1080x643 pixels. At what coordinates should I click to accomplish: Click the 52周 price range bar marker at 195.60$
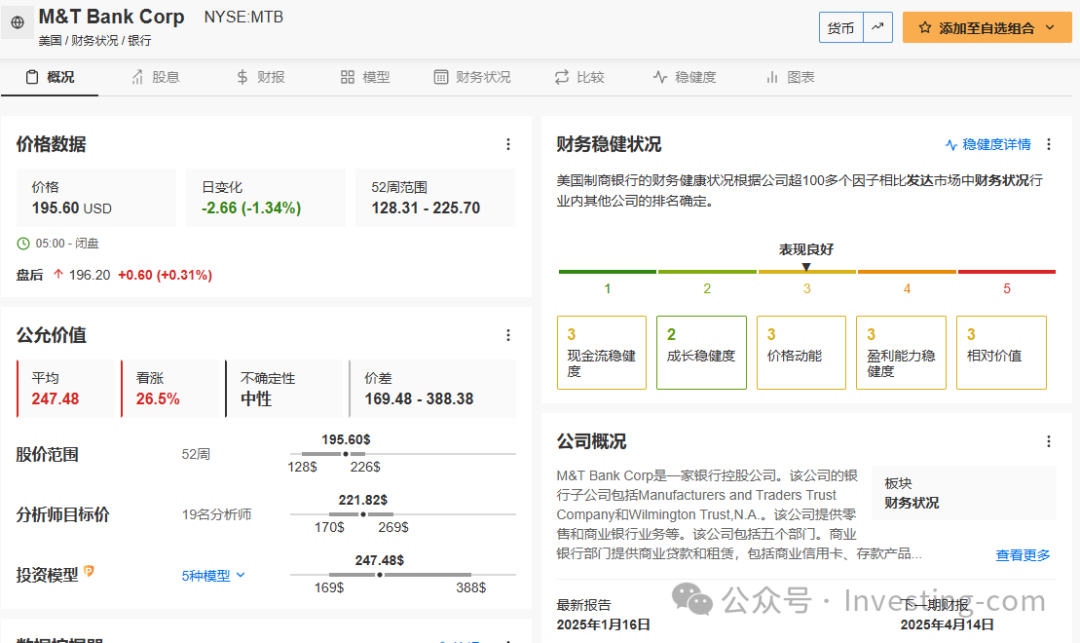pos(346,454)
